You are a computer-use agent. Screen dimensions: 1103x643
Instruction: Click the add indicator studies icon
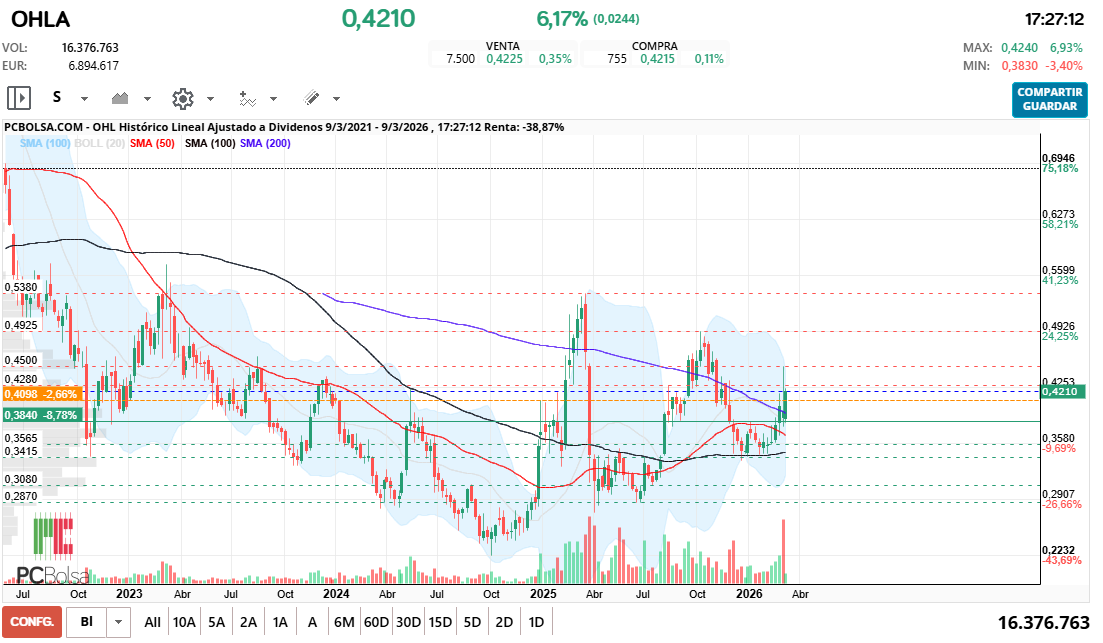(x=247, y=98)
